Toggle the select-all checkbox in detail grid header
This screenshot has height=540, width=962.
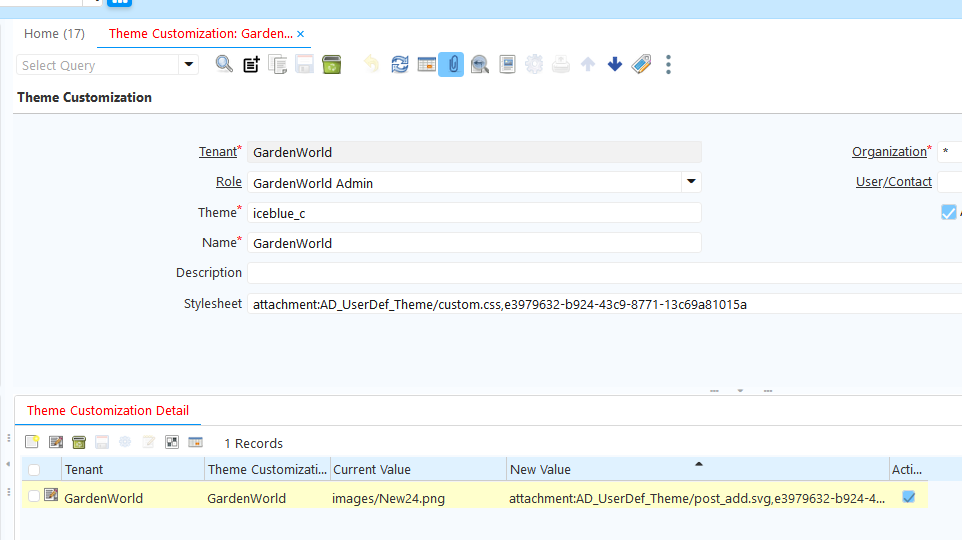(34, 469)
